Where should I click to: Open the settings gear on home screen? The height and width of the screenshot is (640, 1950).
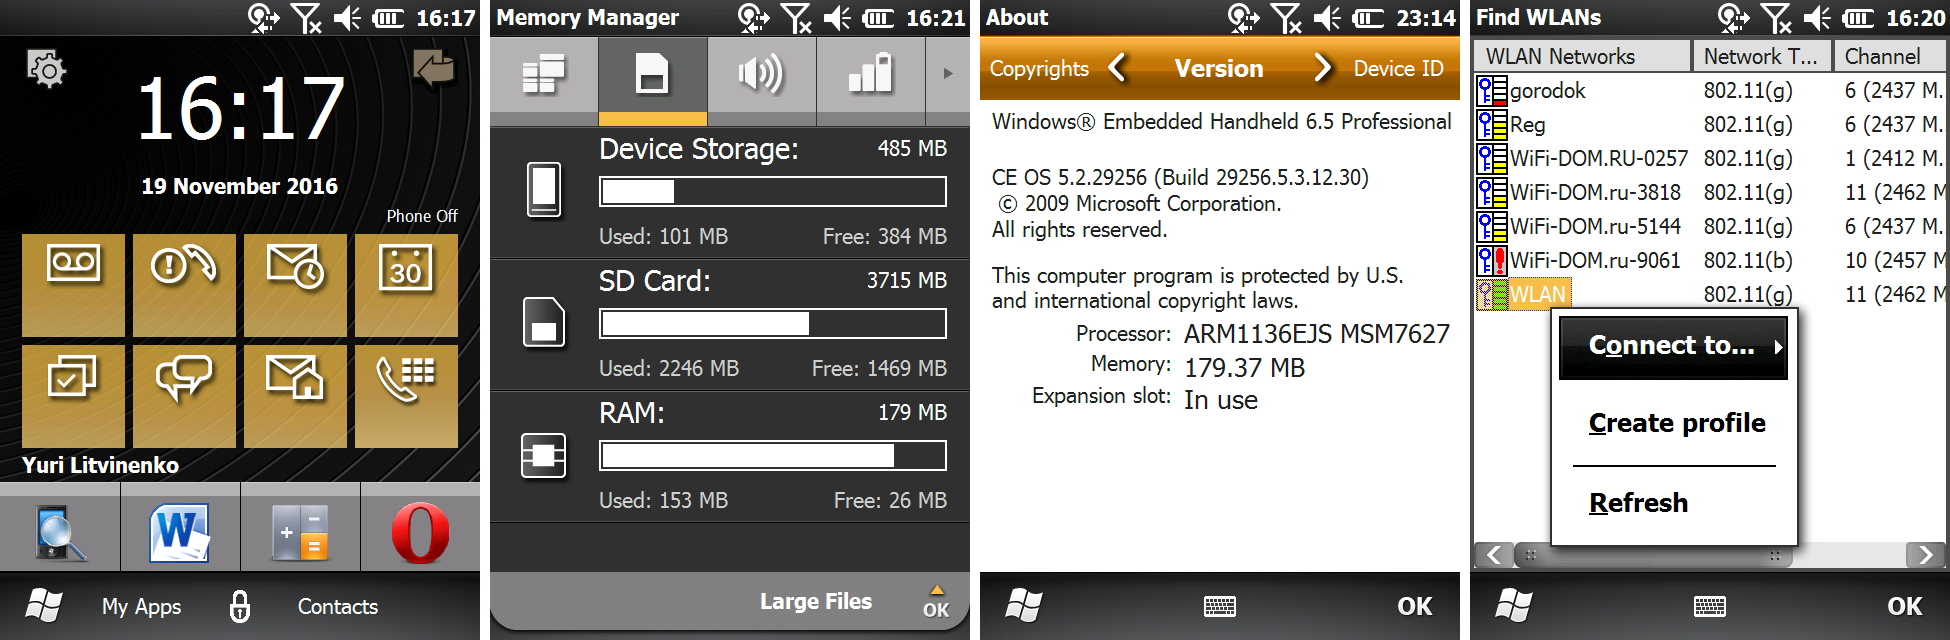coord(46,69)
